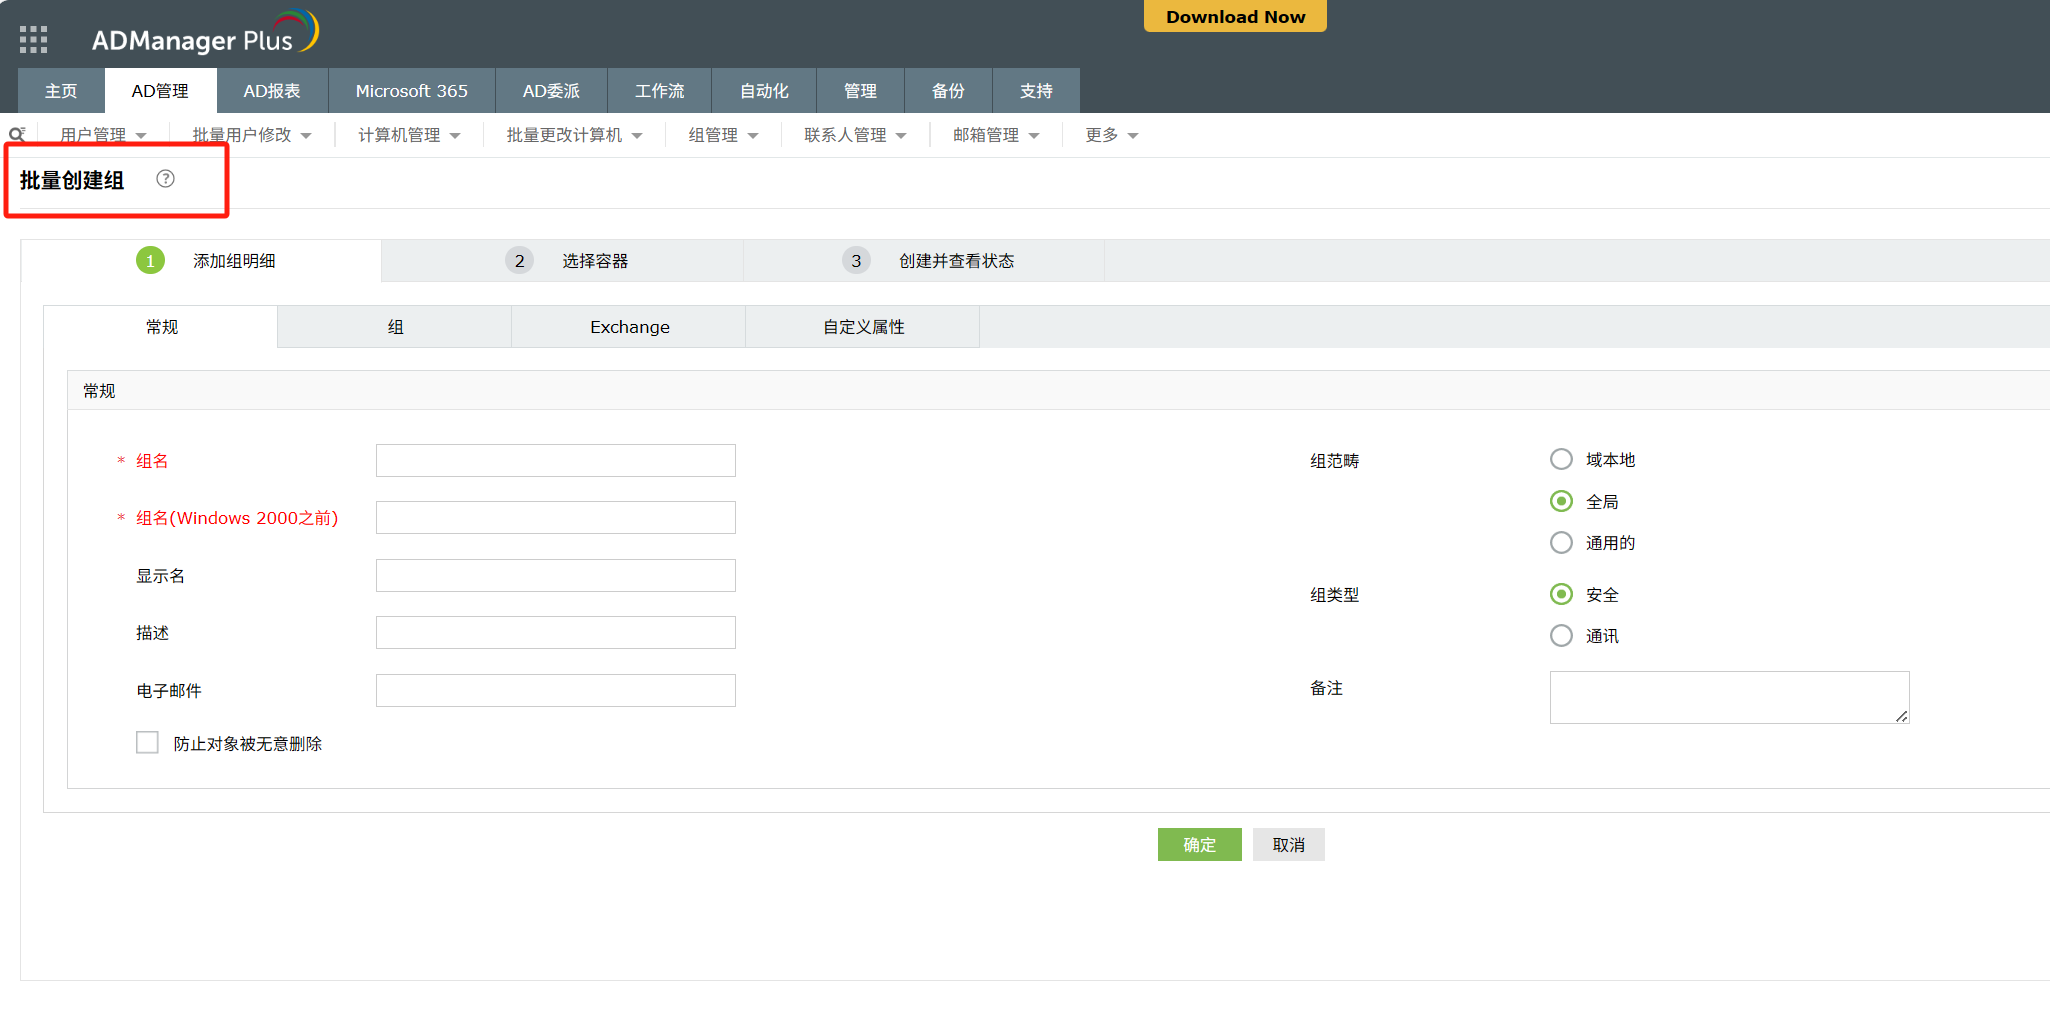Open the 组管理 dropdown
This screenshot has height=1018, width=2050.
pos(723,135)
